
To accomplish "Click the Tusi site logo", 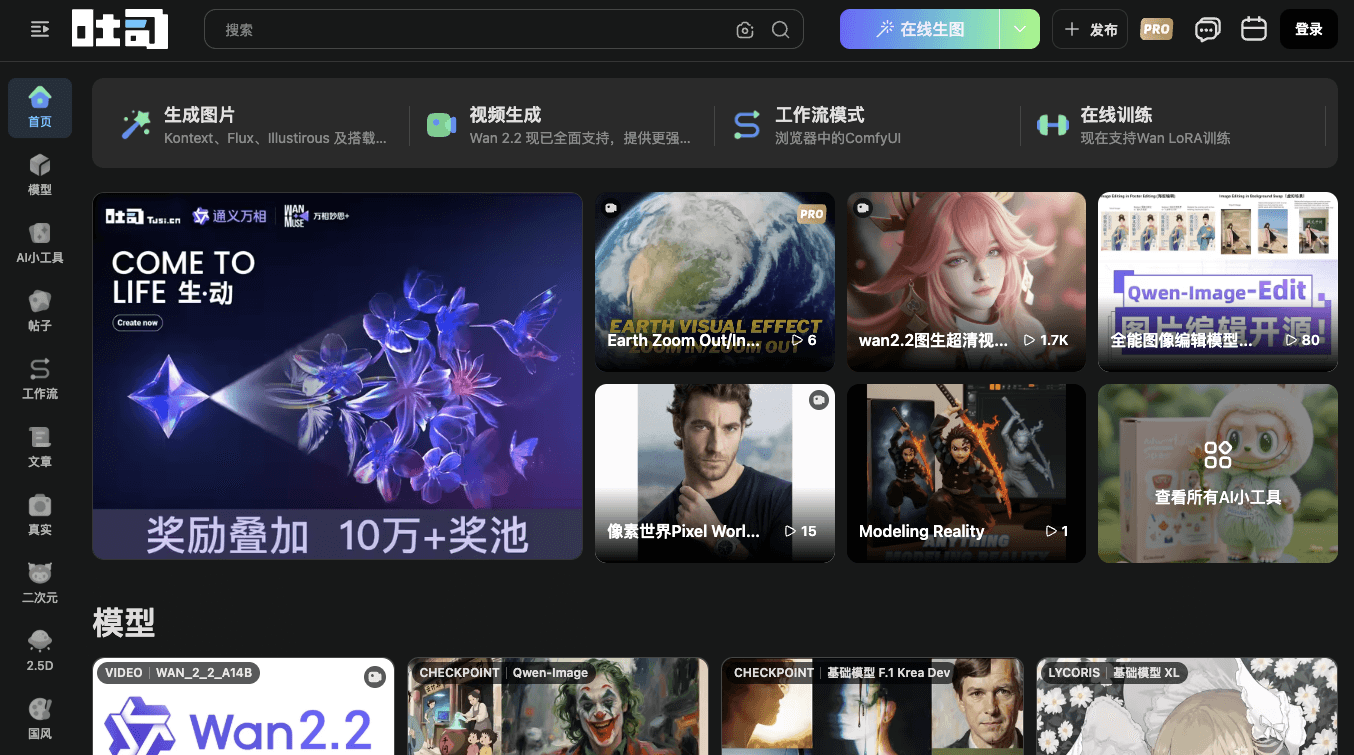I will (x=120, y=29).
